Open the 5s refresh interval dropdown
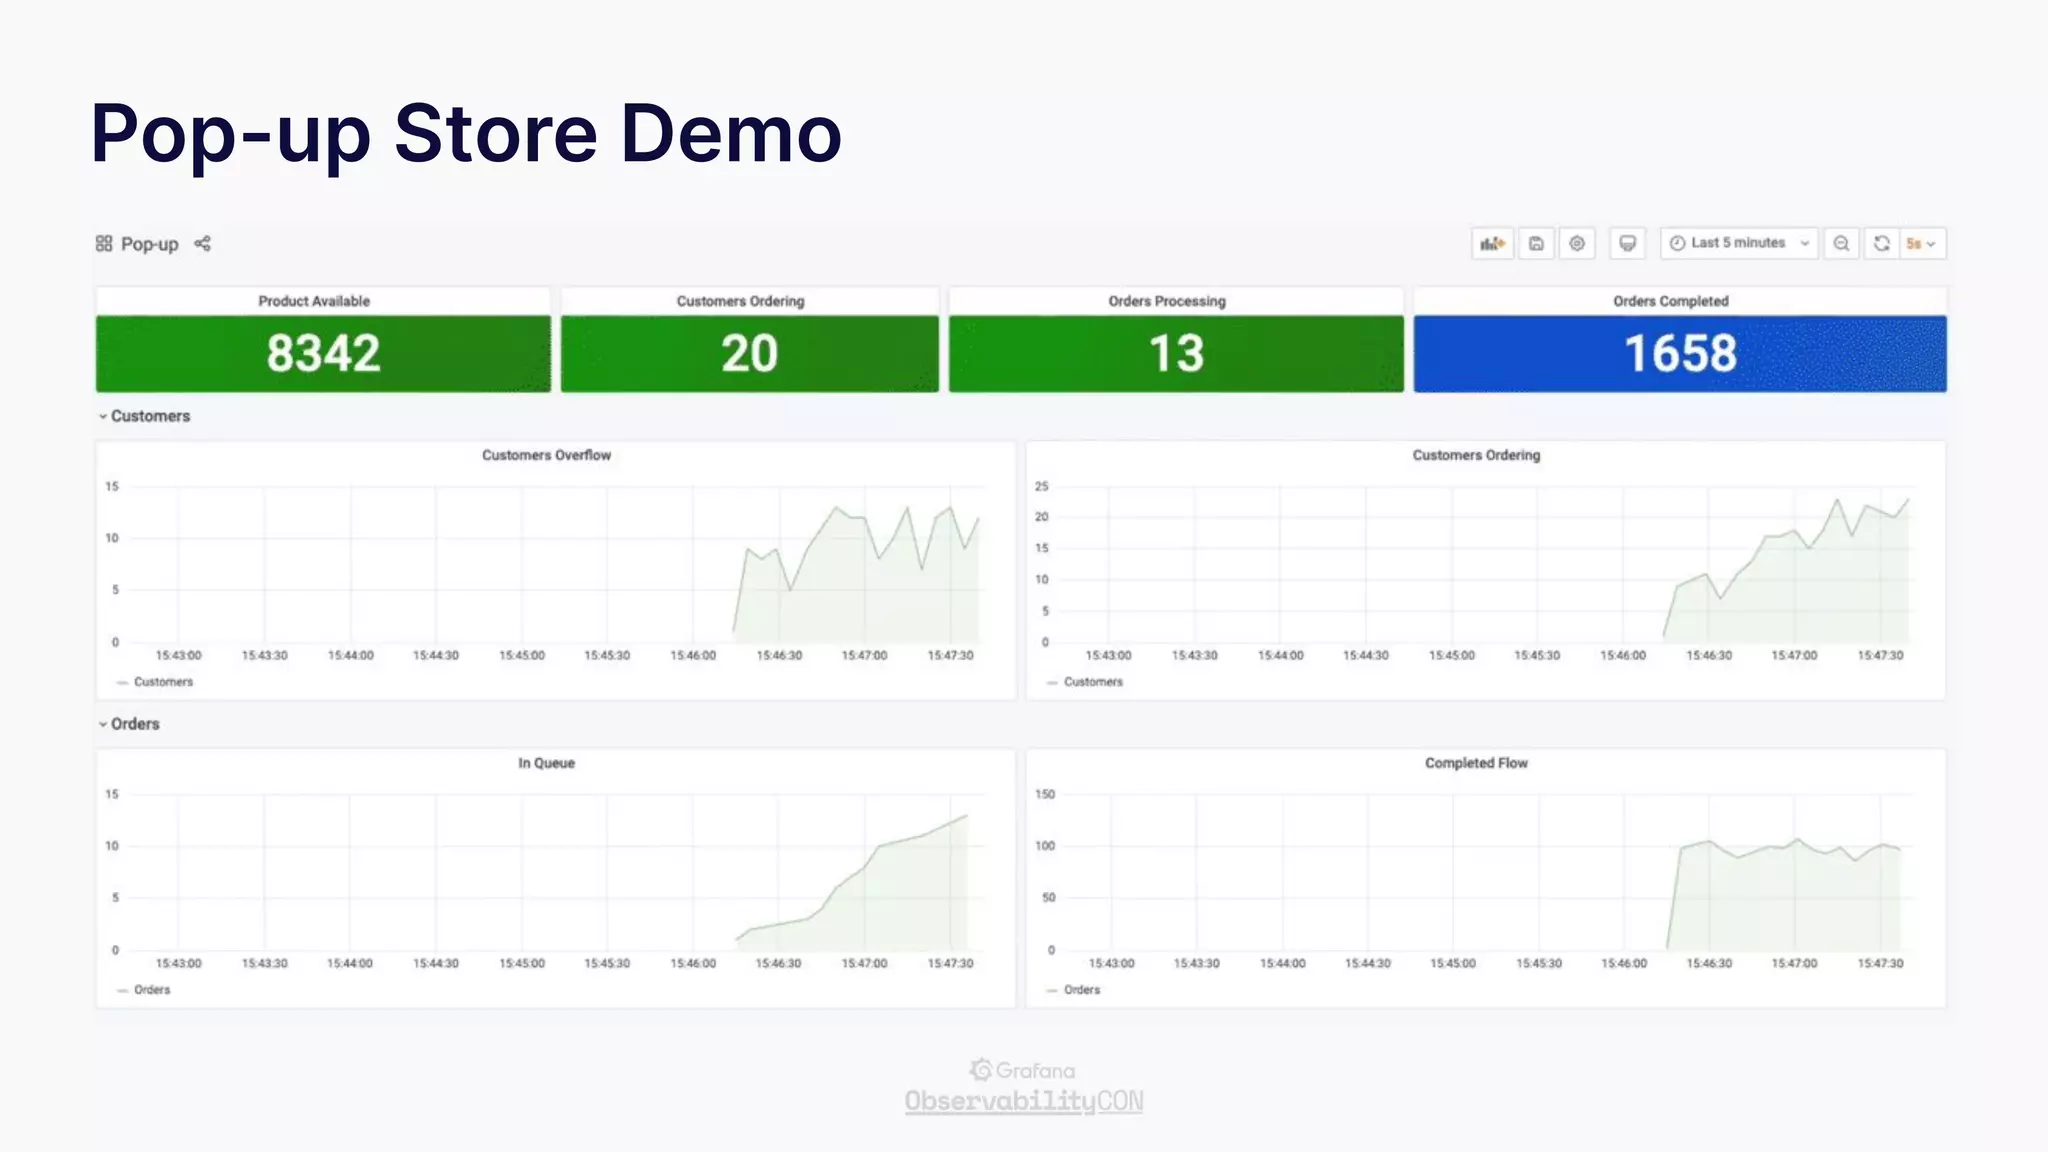This screenshot has width=2048, height=1152. [1922, 243]
